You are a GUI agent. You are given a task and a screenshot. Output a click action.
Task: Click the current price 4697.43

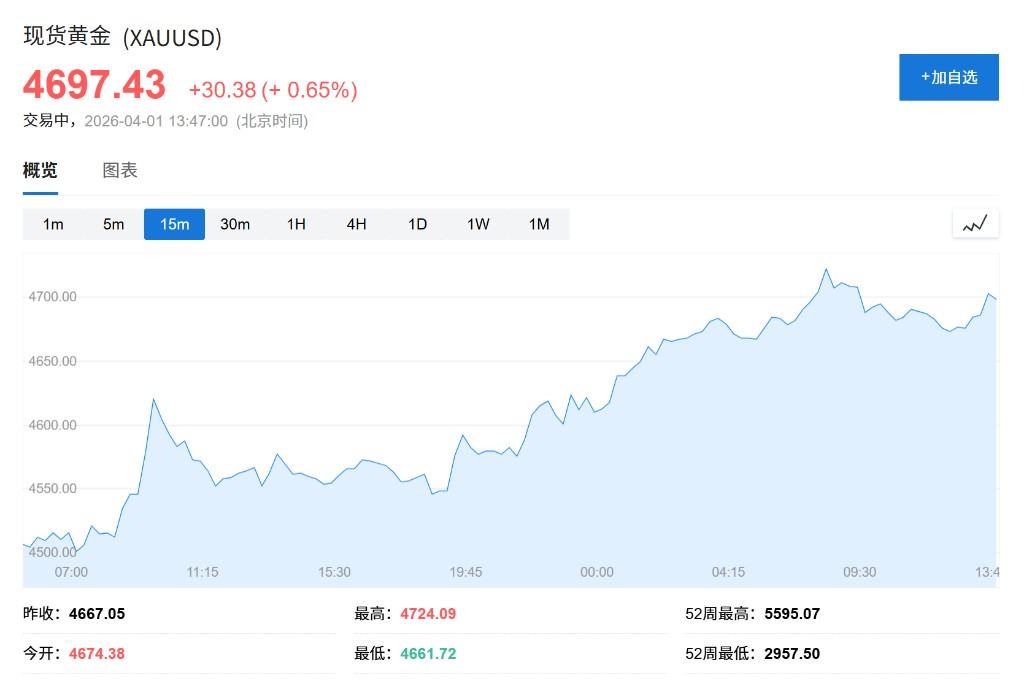coord(94,86)
